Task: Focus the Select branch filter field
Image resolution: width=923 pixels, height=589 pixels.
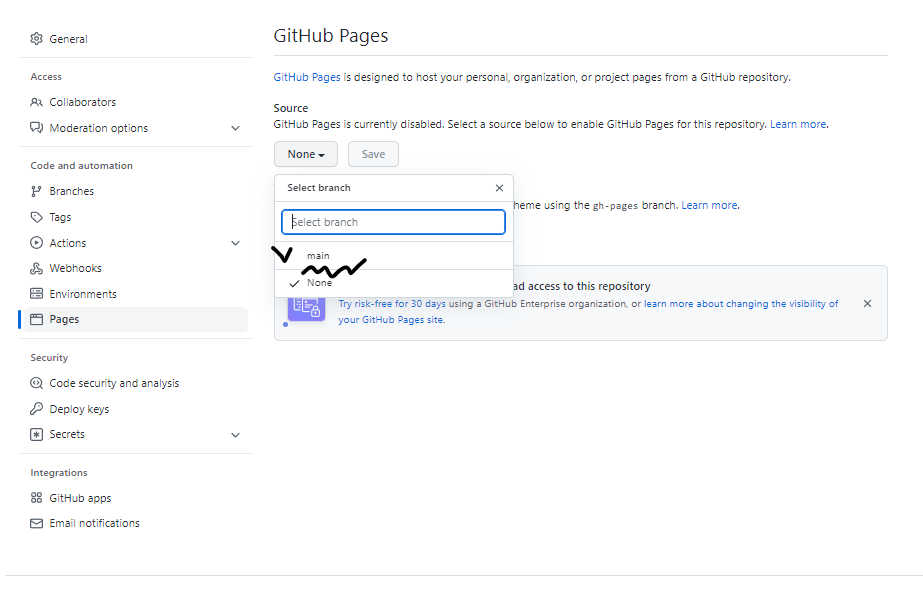Action: click(393, 222)
